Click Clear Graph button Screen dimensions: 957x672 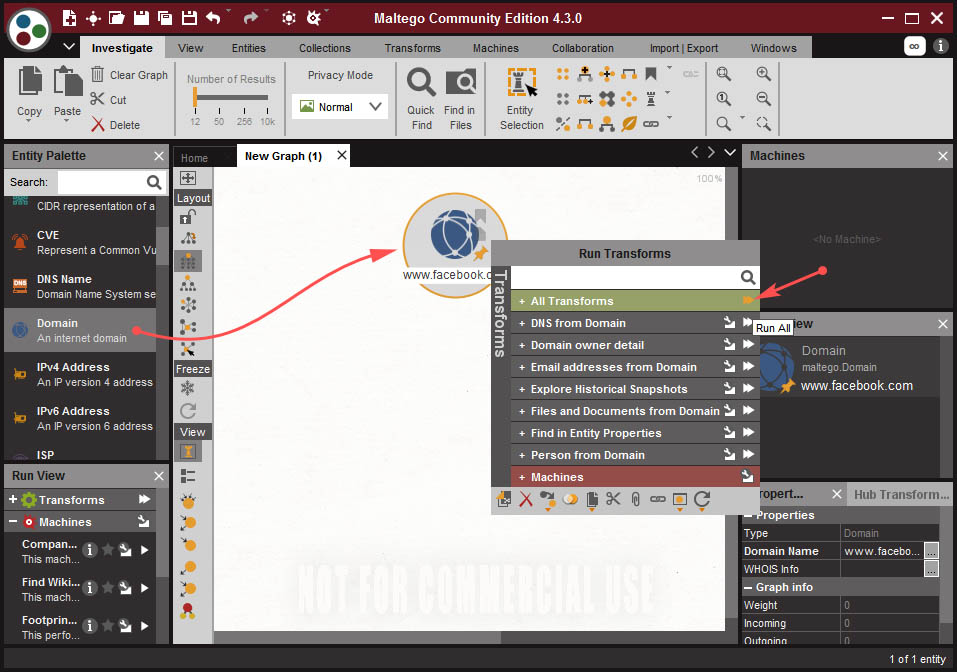129,74
